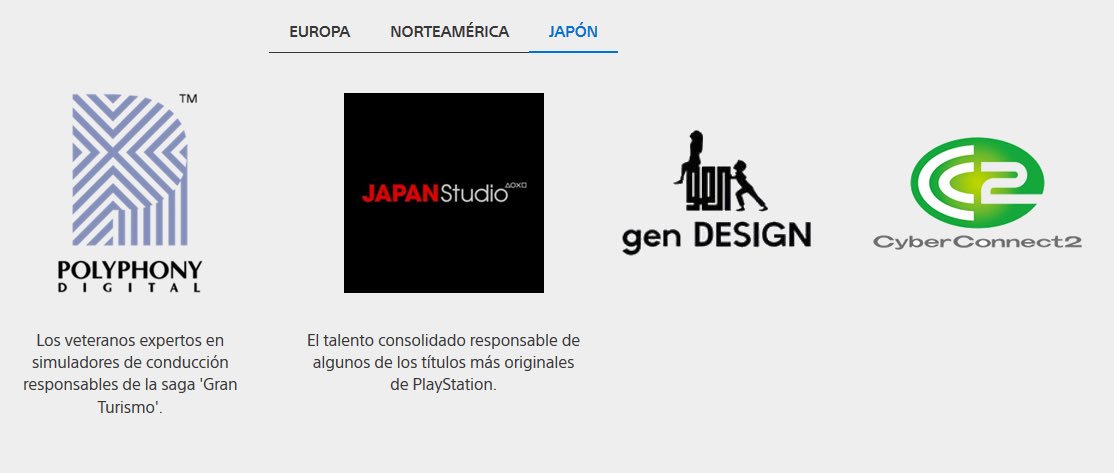
Task: Select the JAPÓN tab
Action: pos(573,32)
